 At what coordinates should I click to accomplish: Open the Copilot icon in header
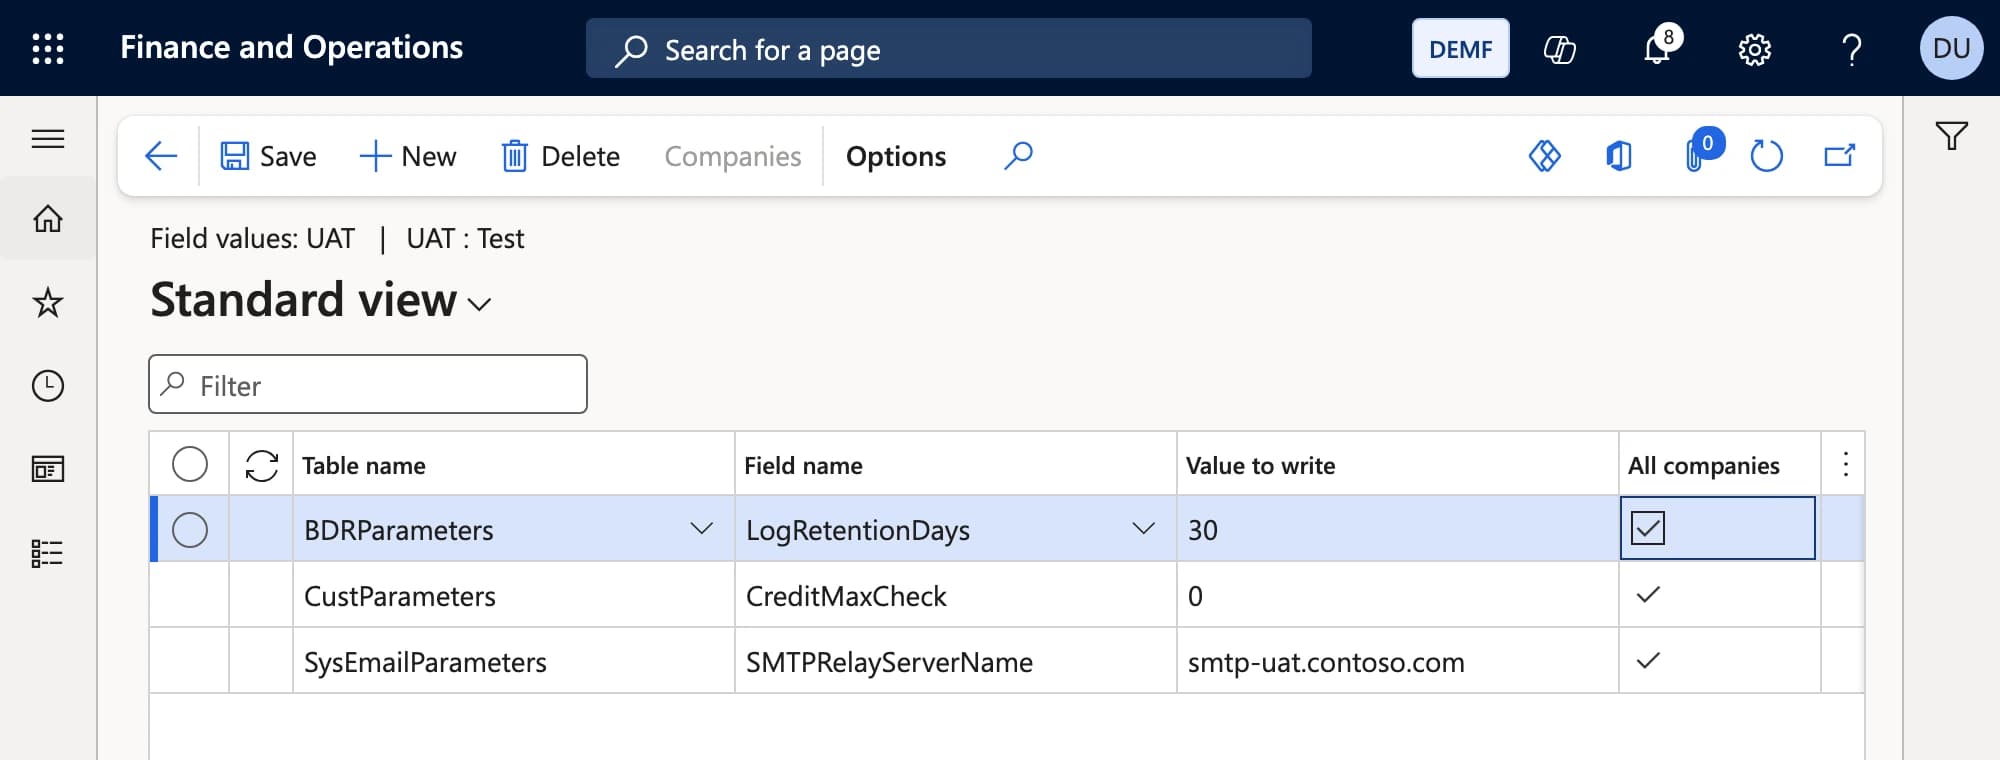[x=1559, y=48]
